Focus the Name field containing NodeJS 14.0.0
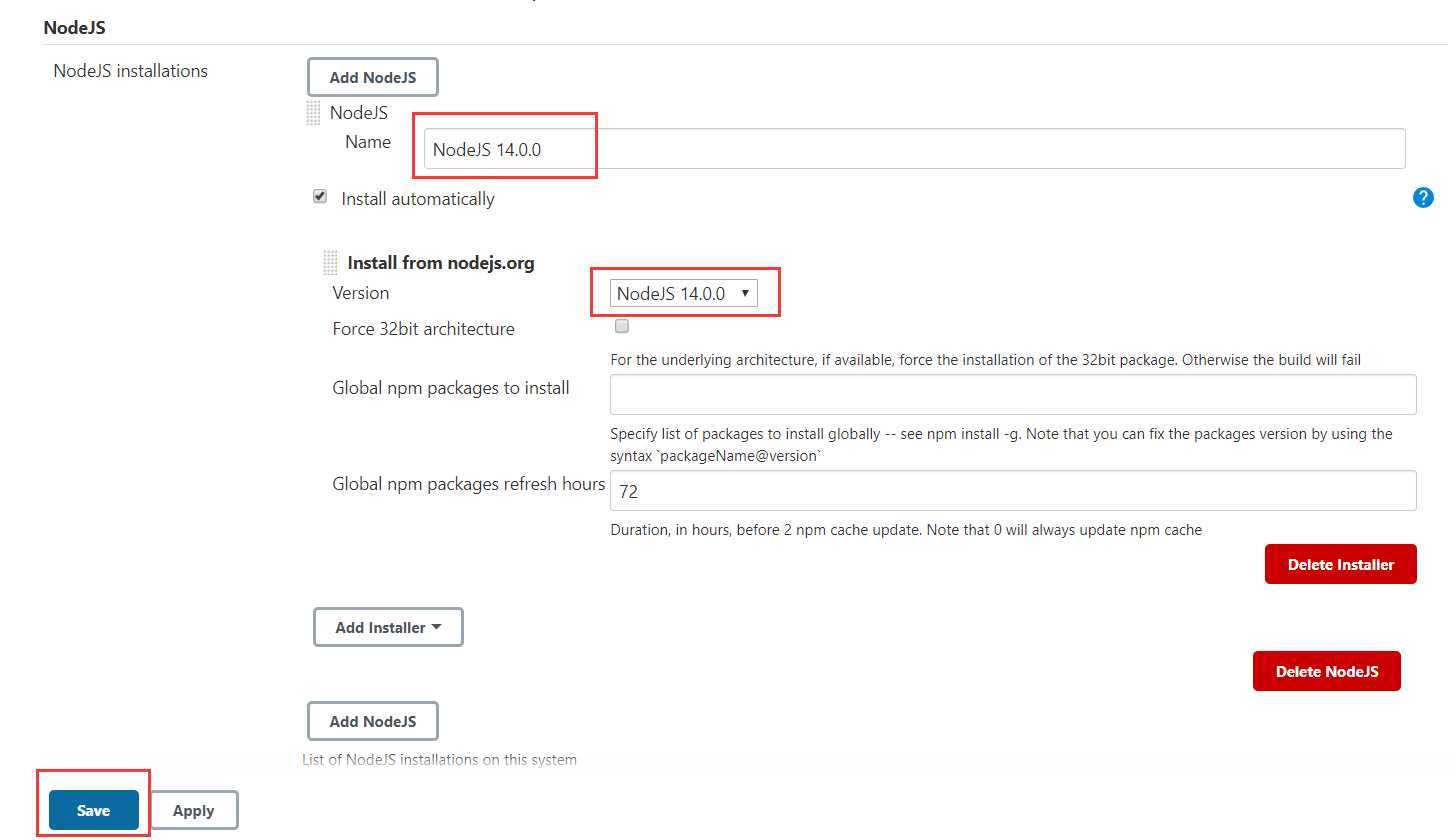Viewport: 1455px width, 840px height. [914, 149]
